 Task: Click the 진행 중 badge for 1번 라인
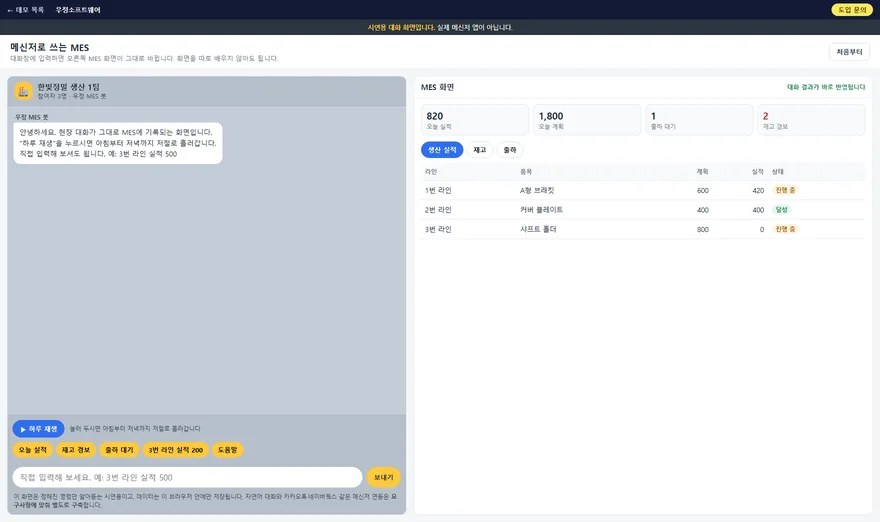click(785, 190)
